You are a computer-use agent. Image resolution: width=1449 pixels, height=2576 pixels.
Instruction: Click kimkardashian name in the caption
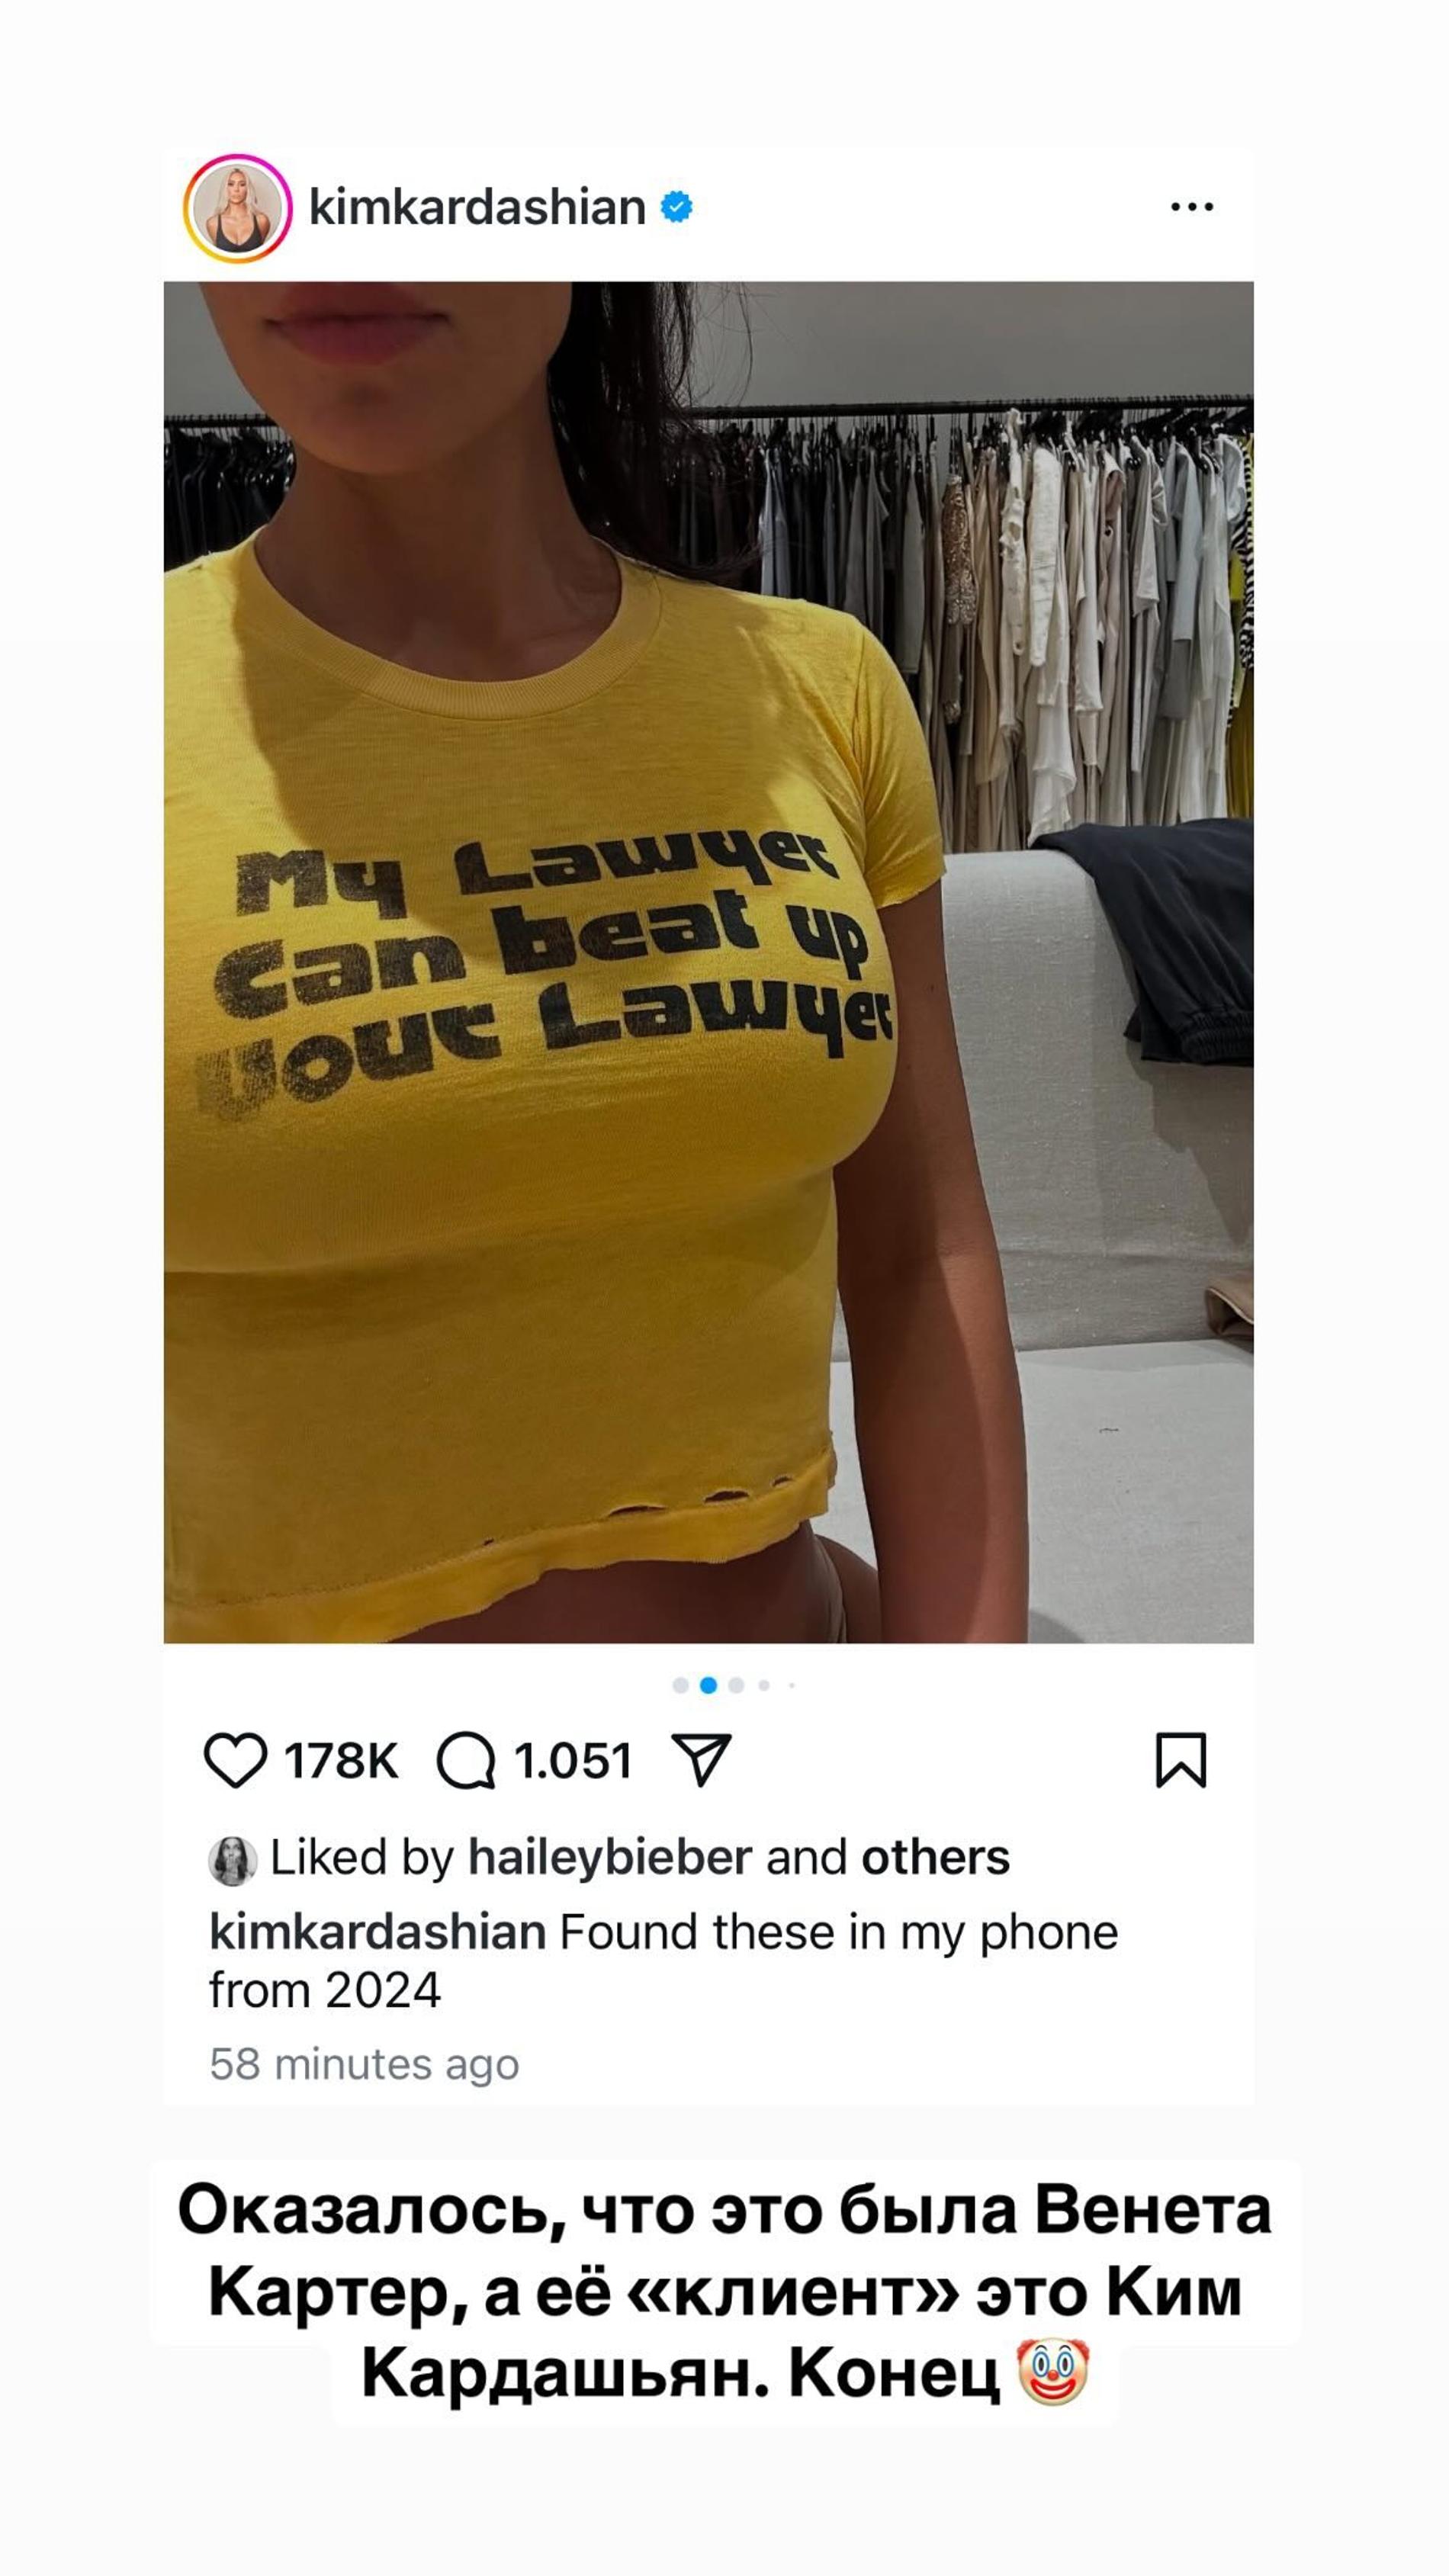tap(377, 1932)
